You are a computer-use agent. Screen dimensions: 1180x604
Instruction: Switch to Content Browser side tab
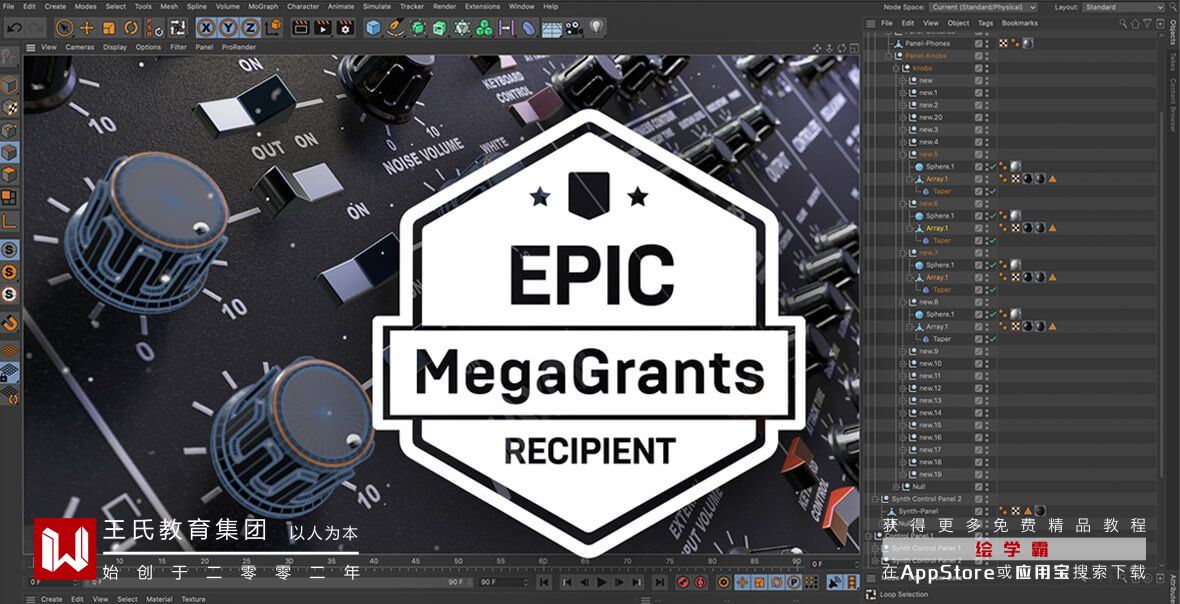click(x=1173, y=105)
